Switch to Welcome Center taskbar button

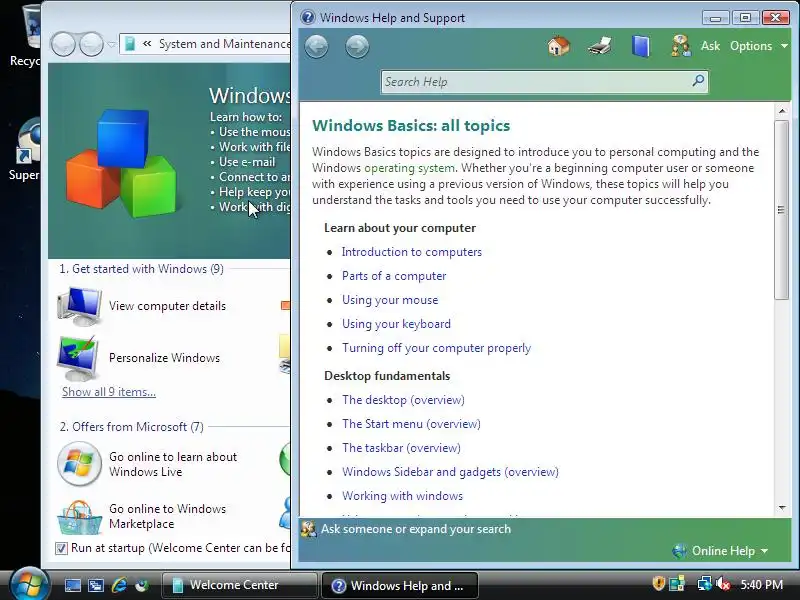239,585
